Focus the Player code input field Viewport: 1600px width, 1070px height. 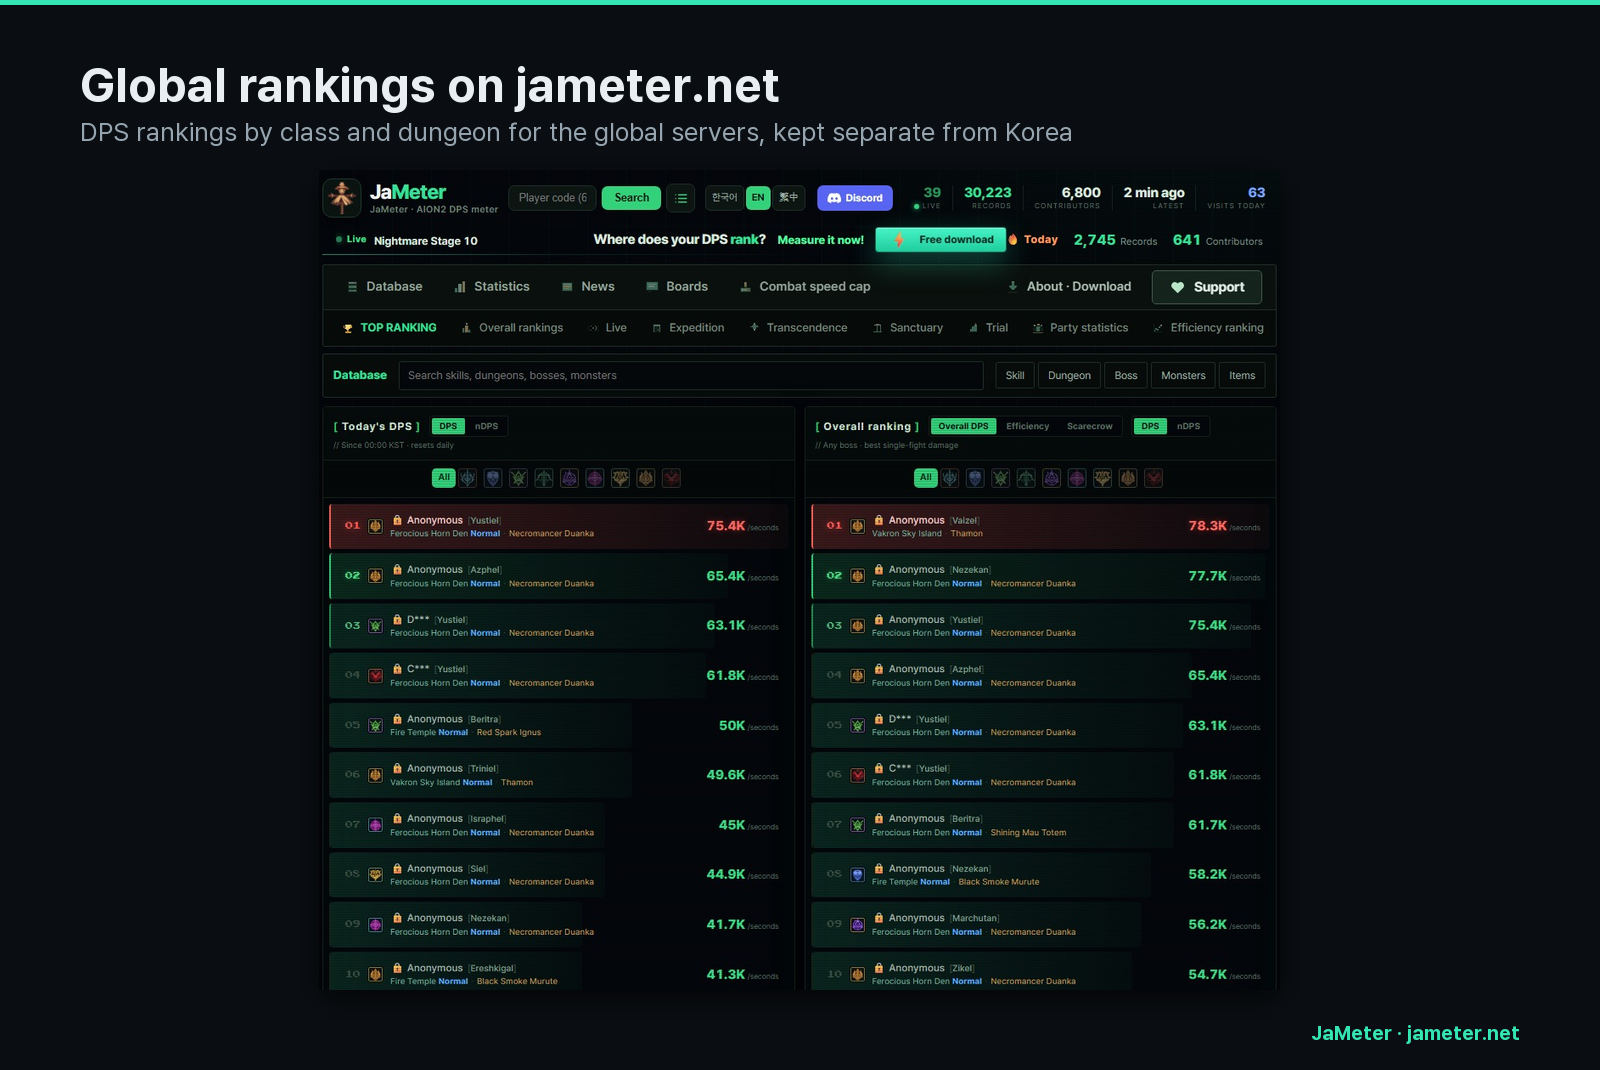(552, 198)
